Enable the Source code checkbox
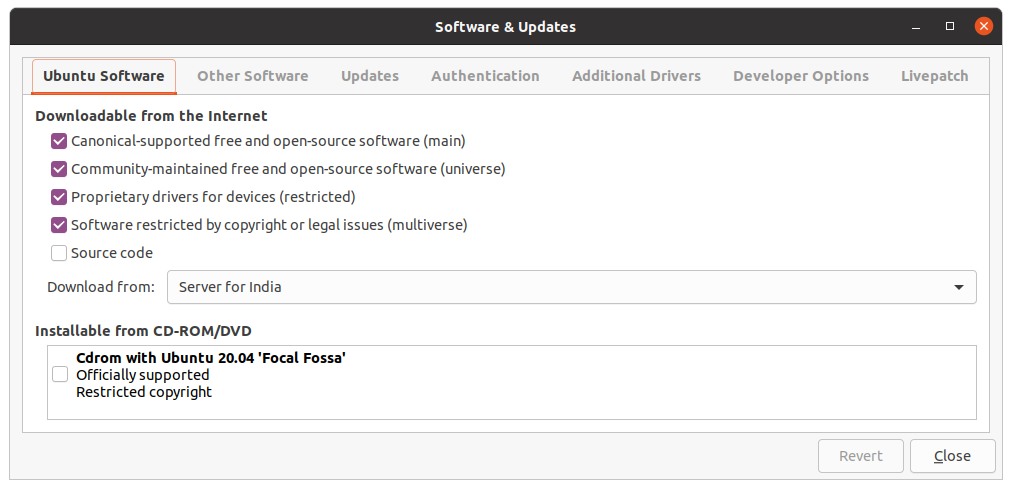Screen dimensions: 1012x489 (x=59, y=253)
